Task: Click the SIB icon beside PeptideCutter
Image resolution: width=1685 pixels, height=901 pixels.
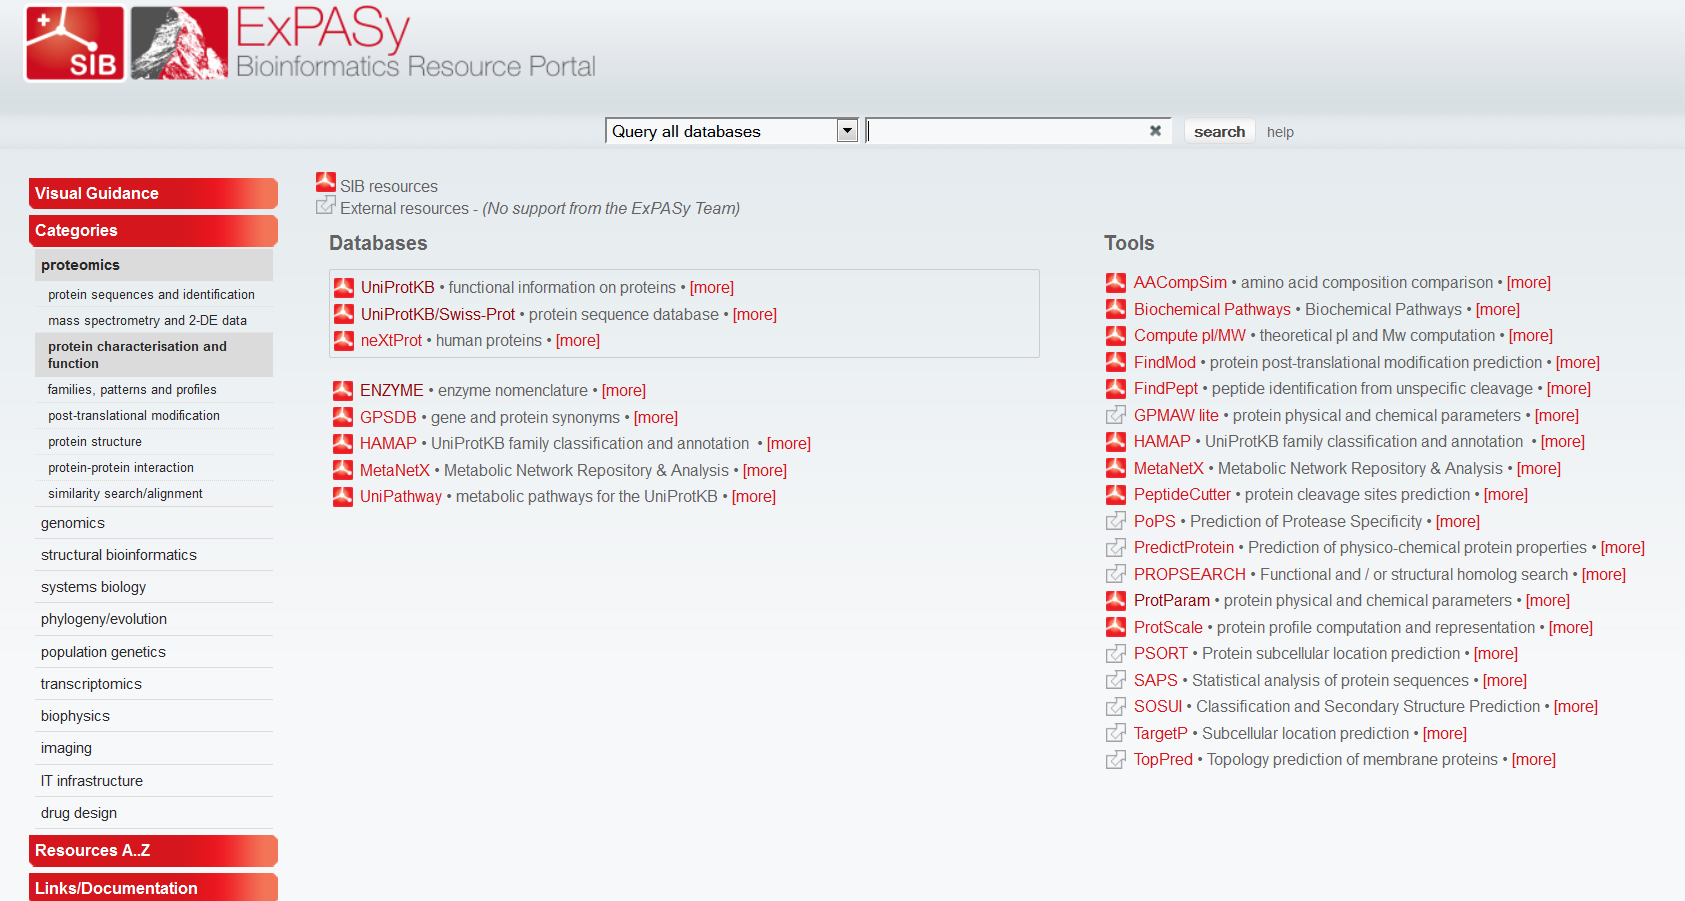Action: [1116, 494]
